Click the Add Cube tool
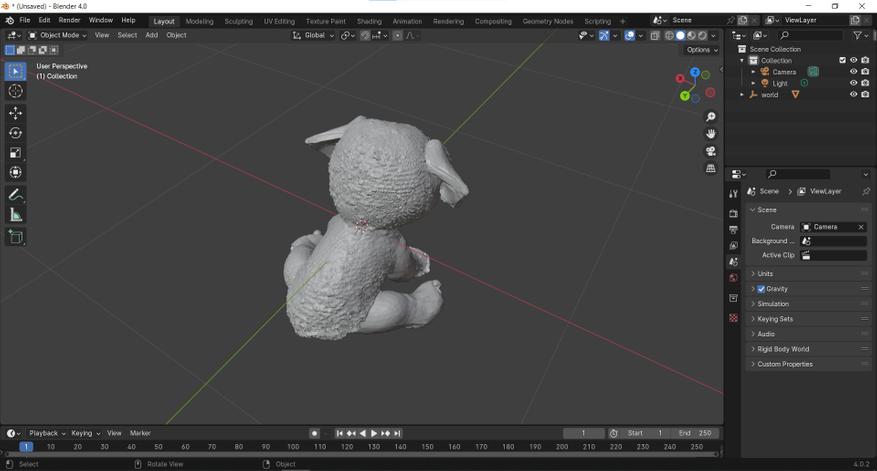The width and height of the screenshot is (877, 471). pos(15,237)
